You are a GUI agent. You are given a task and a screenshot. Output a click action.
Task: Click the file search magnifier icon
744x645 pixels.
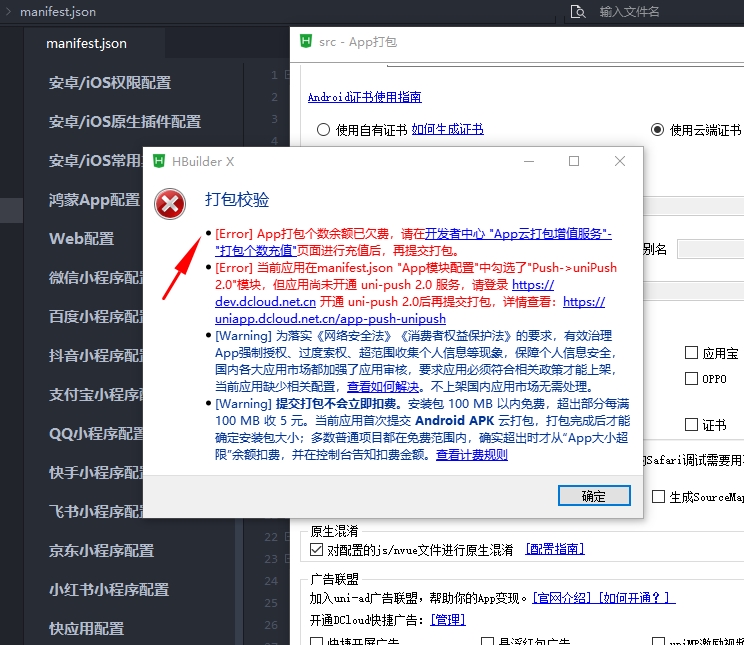click(577, 11)
